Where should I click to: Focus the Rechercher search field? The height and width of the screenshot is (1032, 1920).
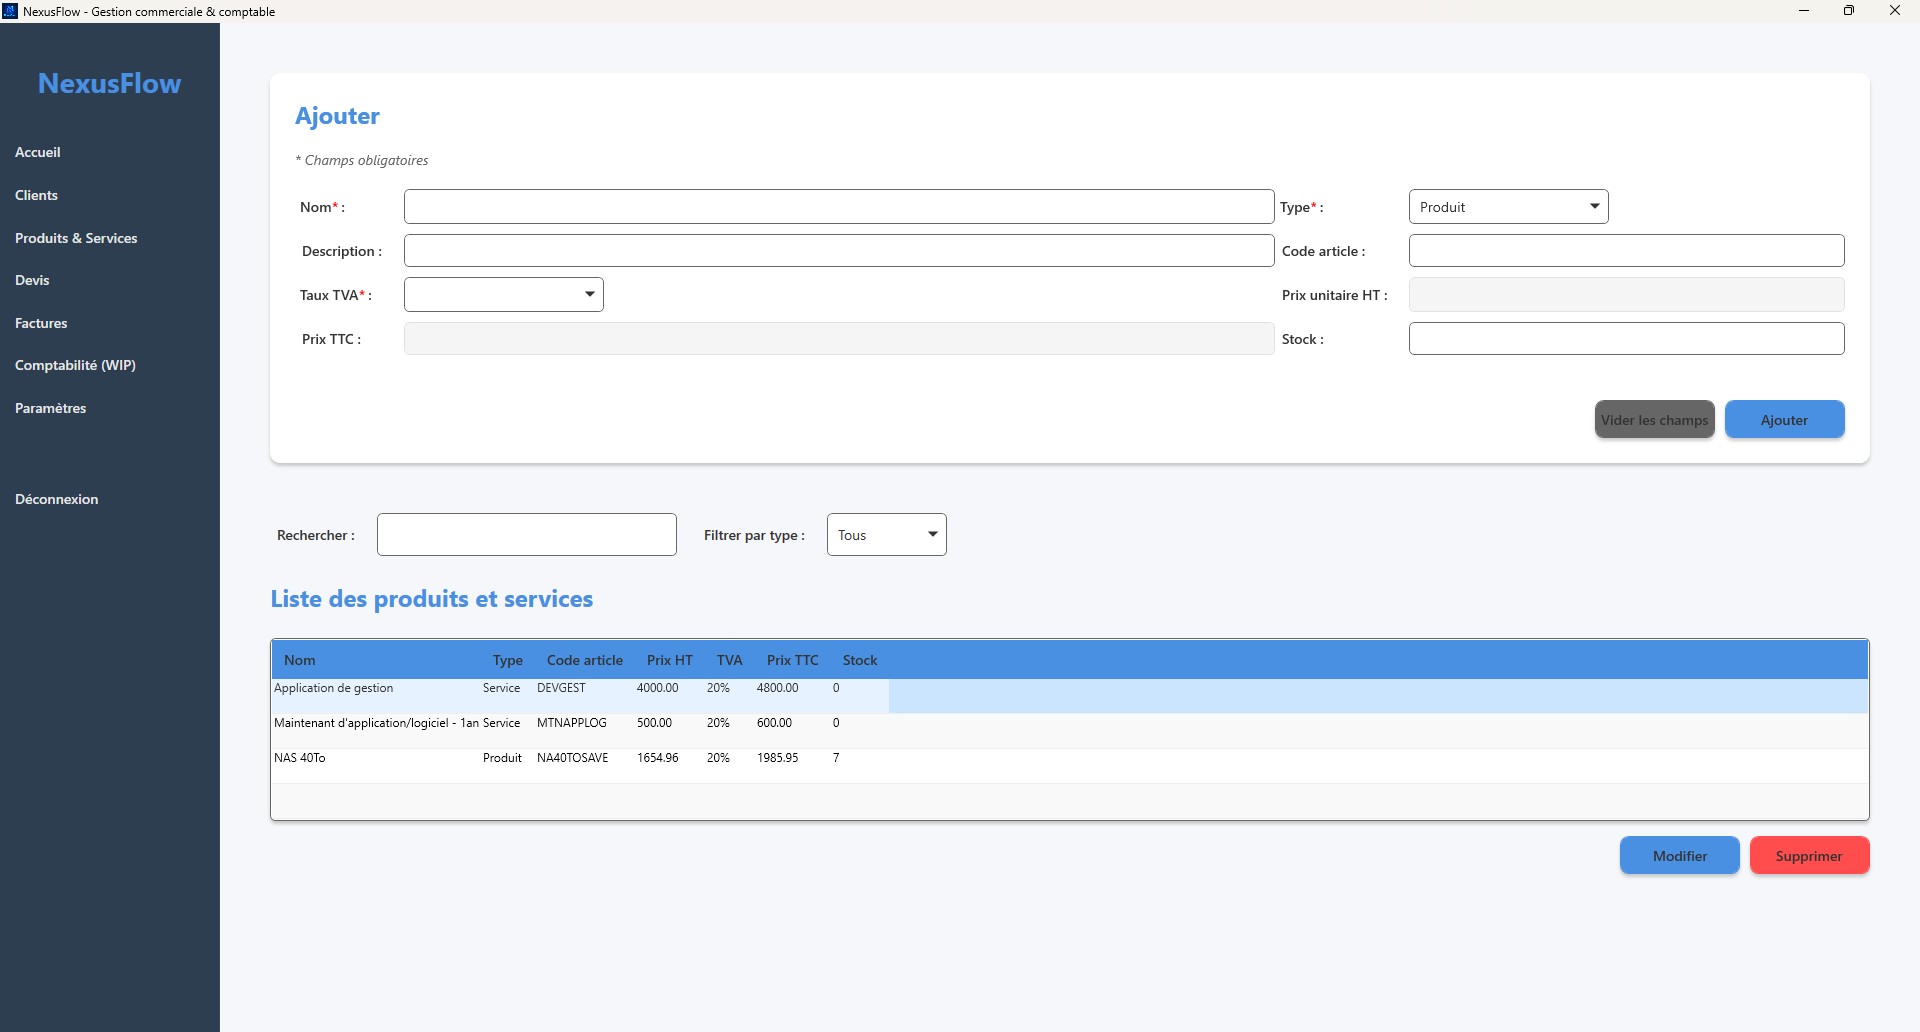(526, 535)
